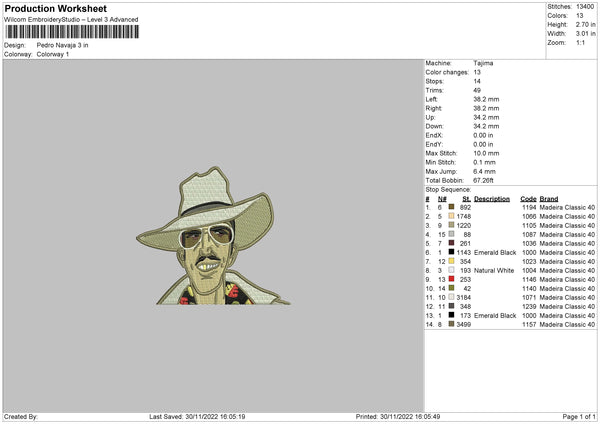Click 'Madeira Classic 40' in row 9

point(567,280)
